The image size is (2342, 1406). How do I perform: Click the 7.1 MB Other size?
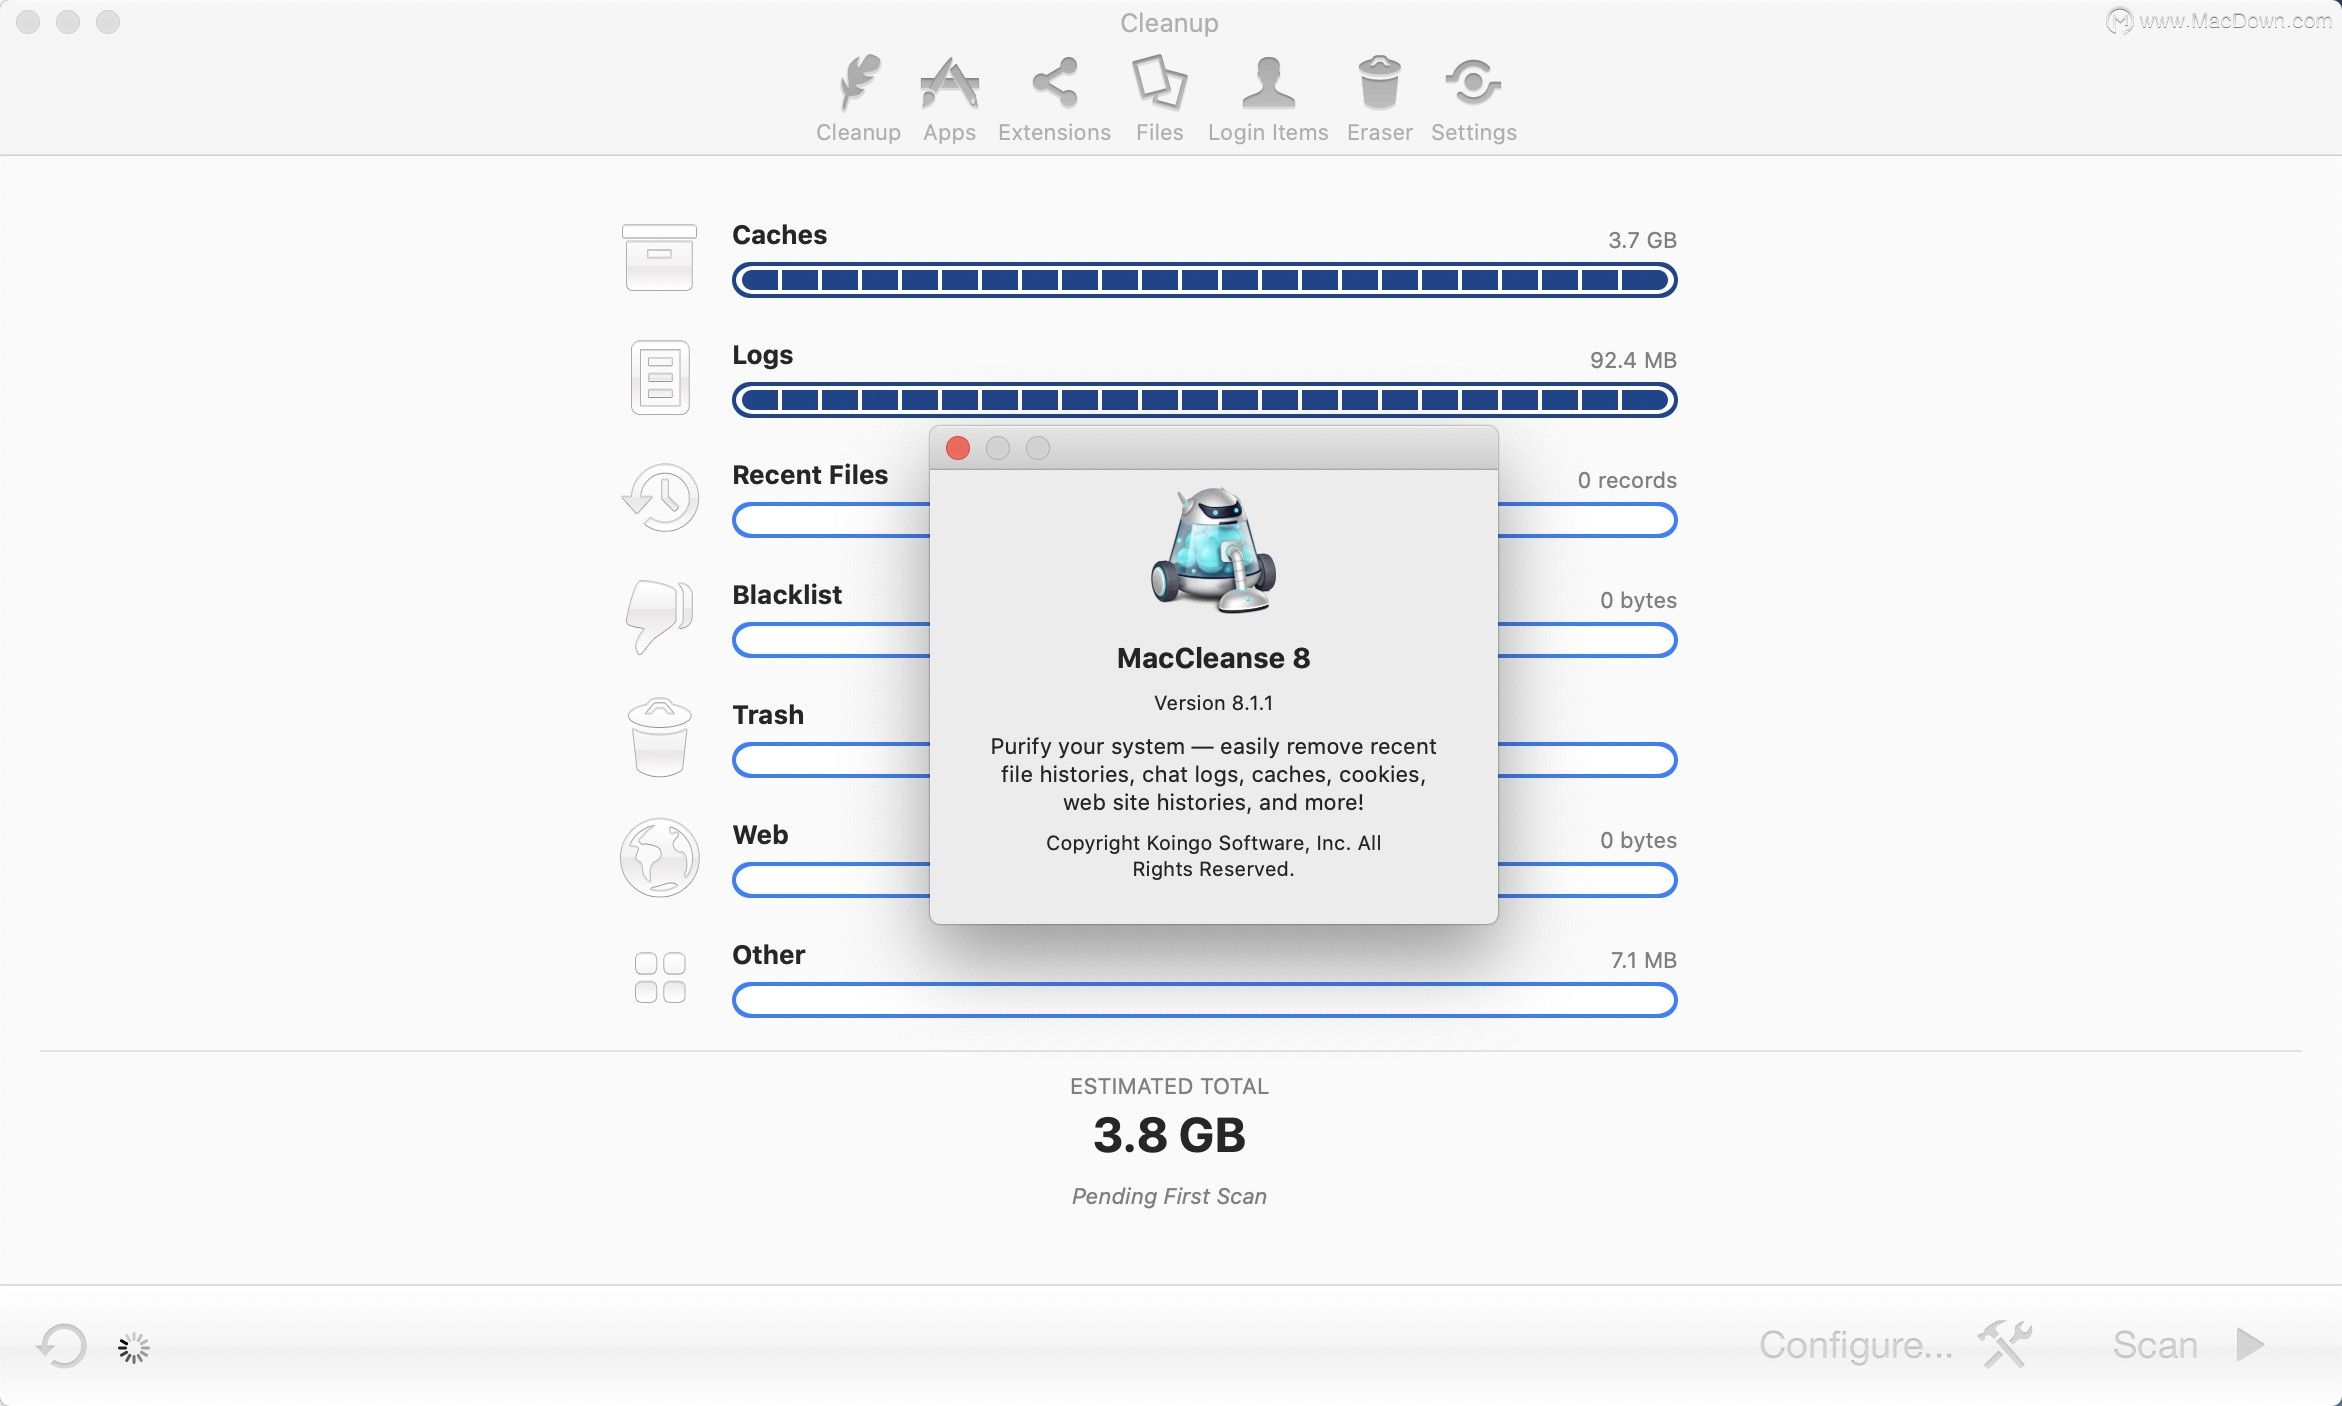pyautogui.click(x=1643, y=960)
